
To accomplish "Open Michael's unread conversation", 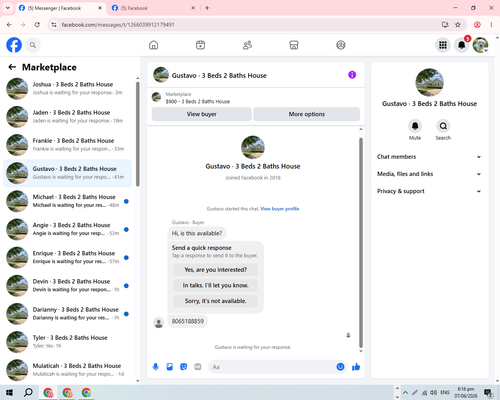I will coord(67,201).
